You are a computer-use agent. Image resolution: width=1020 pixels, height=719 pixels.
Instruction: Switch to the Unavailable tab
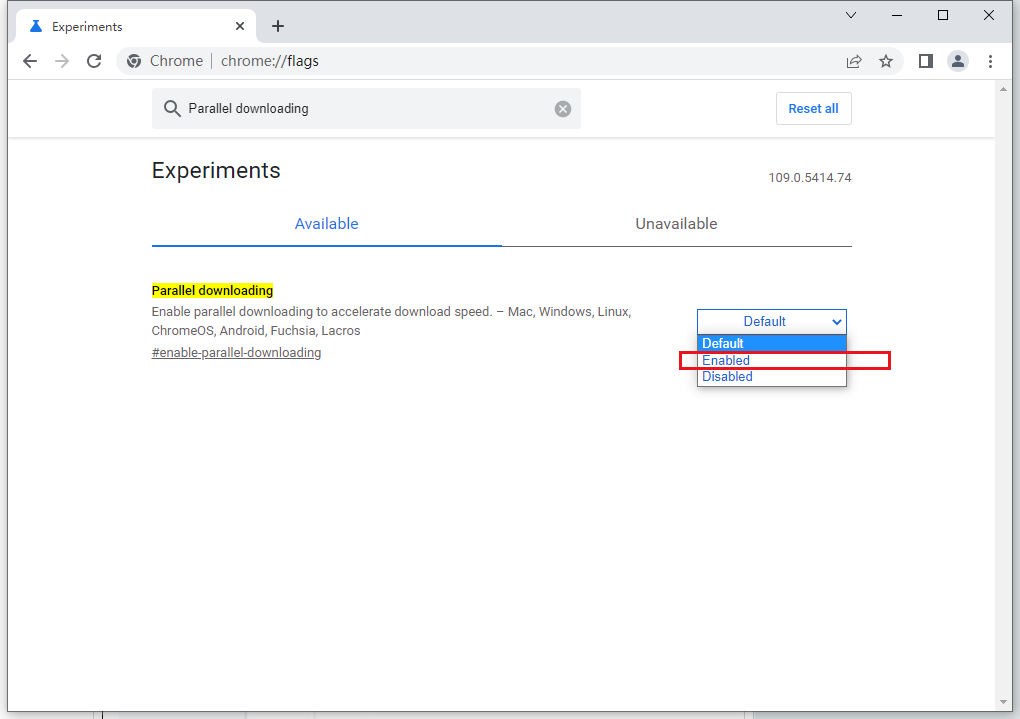[677, 224]
